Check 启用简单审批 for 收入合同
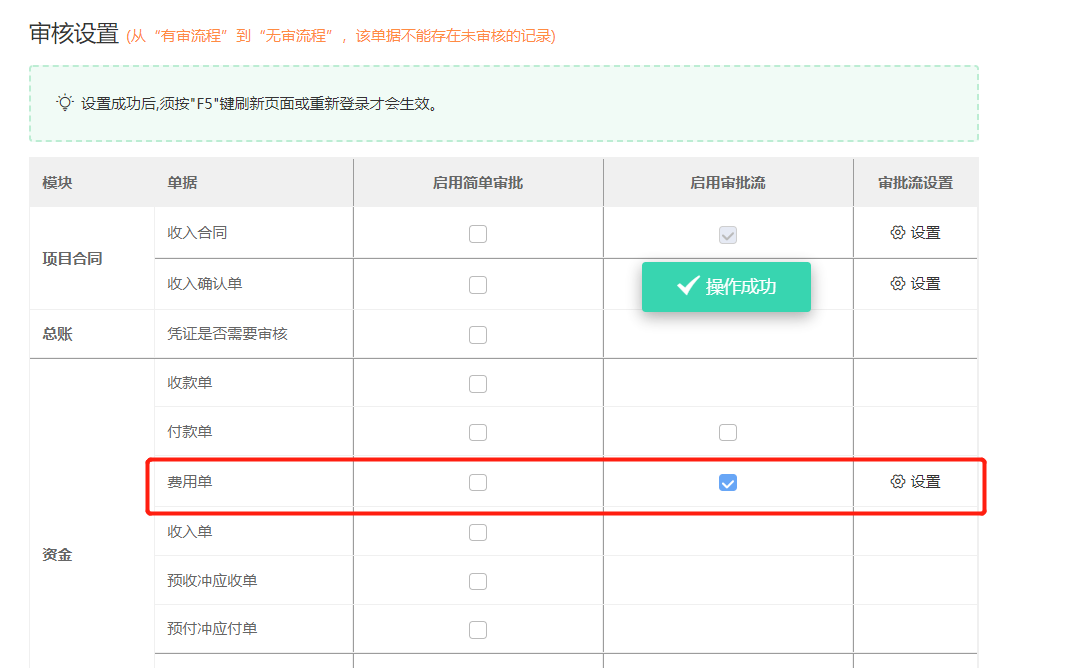 tap(477, 233)
